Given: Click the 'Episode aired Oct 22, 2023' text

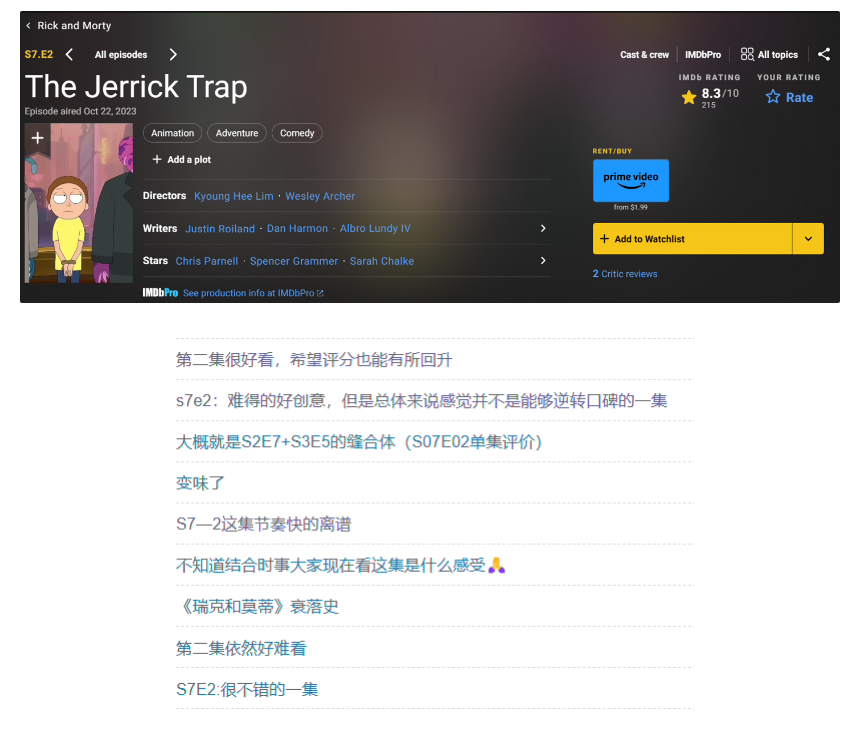Looking at the screenshot, I should click(x=80, y=111).
